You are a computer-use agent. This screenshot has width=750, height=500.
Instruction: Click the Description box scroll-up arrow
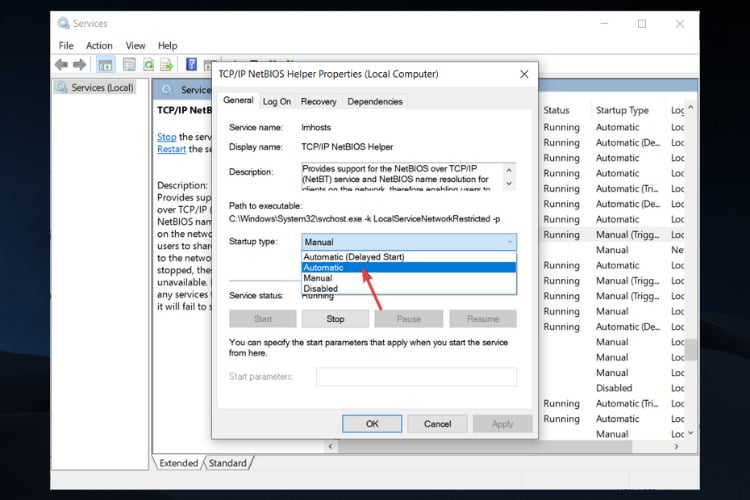click(509, 170)
